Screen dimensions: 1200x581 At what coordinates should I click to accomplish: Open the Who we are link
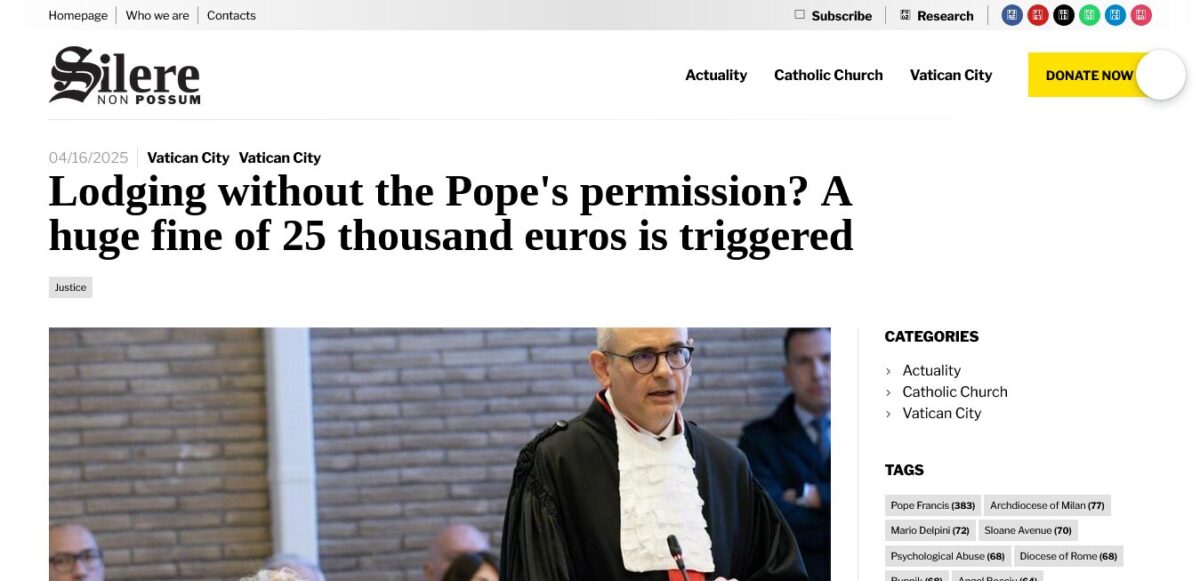[x=157, y=15]
